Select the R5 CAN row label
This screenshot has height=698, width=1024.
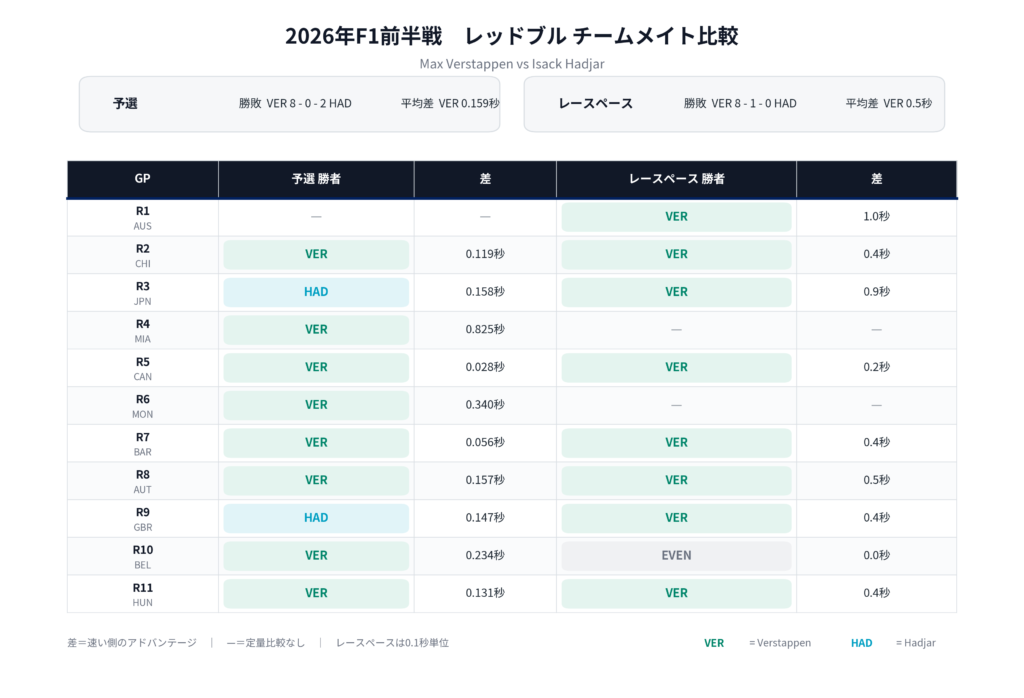point(142,369)
